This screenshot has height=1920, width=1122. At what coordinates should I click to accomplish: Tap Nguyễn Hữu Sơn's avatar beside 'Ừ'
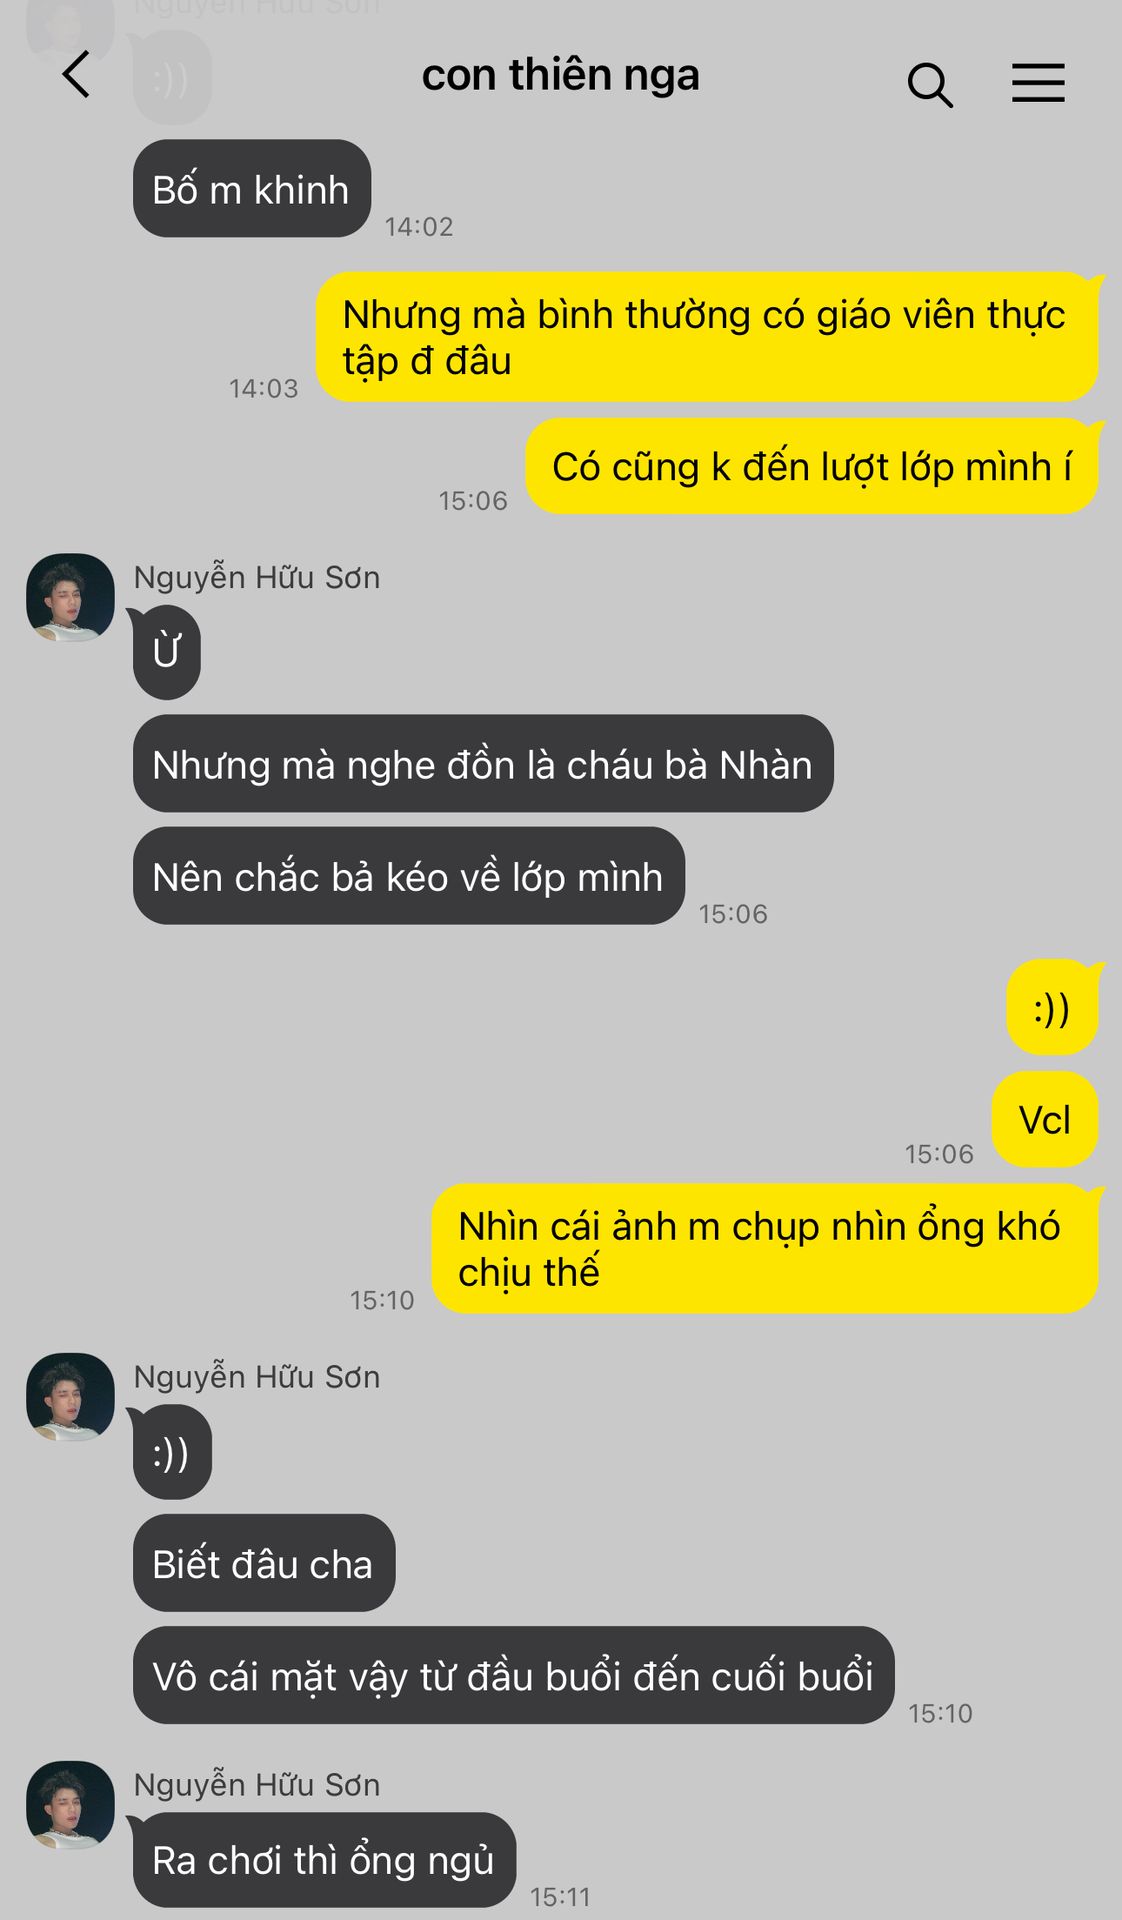[70, 597]
